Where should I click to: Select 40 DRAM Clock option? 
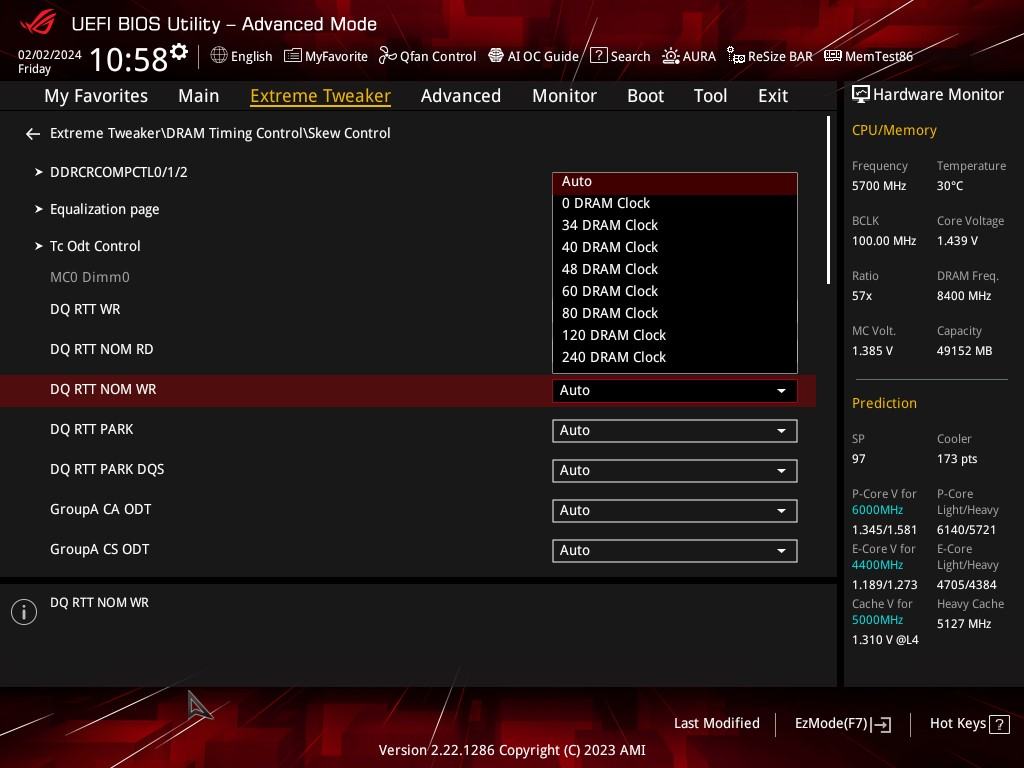(675, 248)
